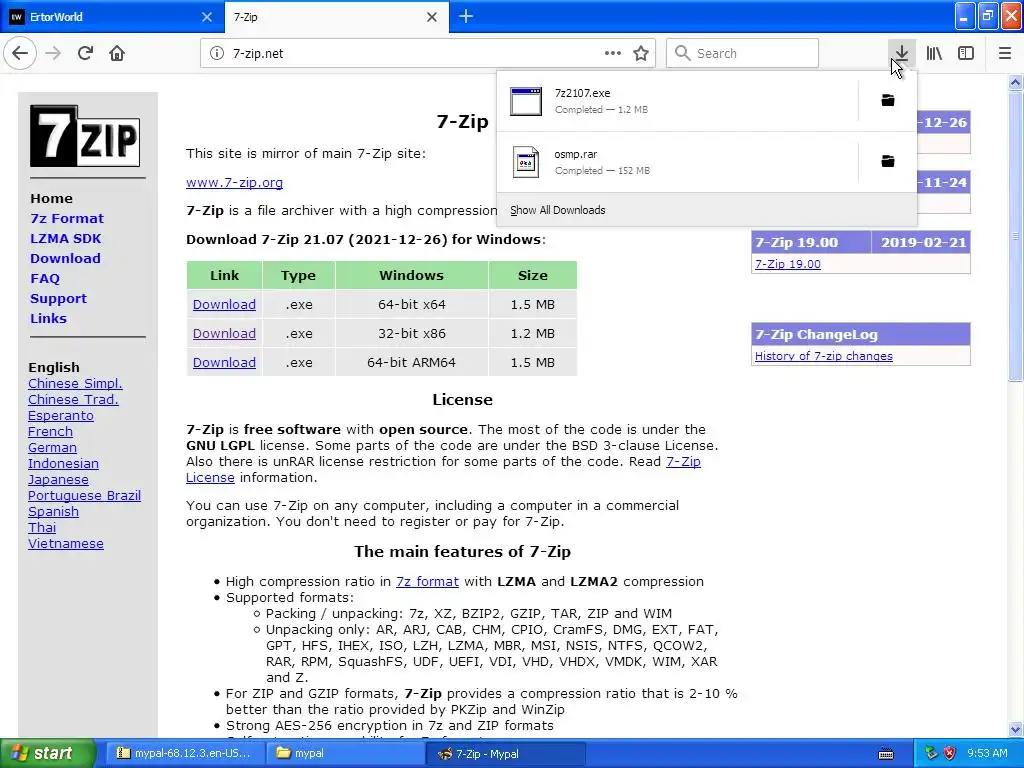The width and height of the screenshot is (1024, 768).
Task: Switch language to Portuguese Brazil
Action: (84, 495)
